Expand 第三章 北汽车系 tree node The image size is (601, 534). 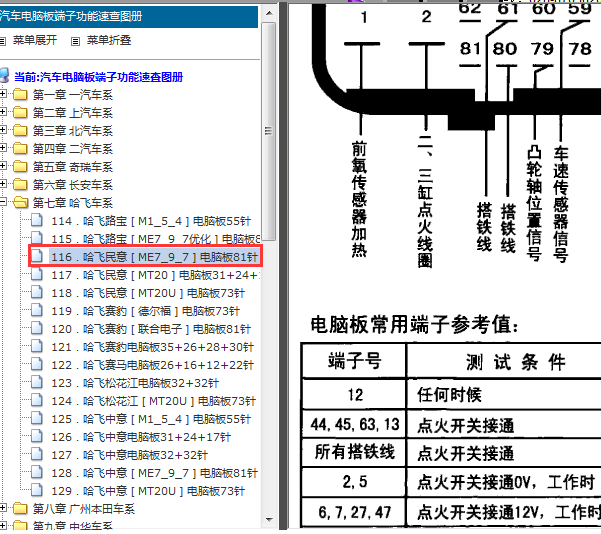(3, 130)
